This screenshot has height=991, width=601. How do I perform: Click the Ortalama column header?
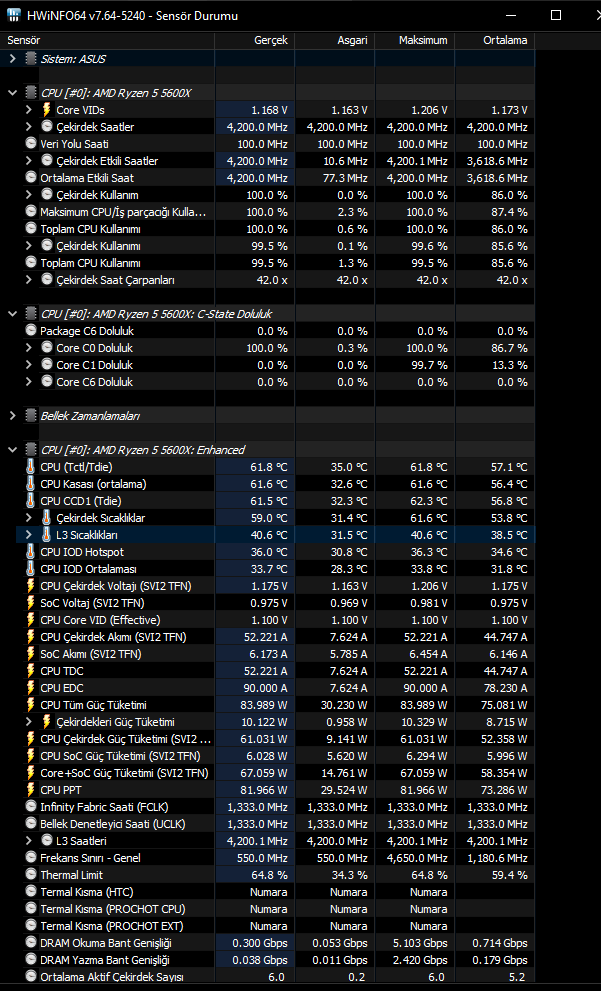495,40
